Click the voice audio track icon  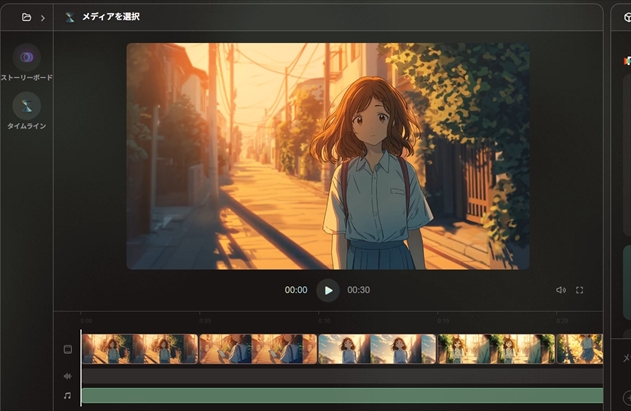tap(68, 376)
